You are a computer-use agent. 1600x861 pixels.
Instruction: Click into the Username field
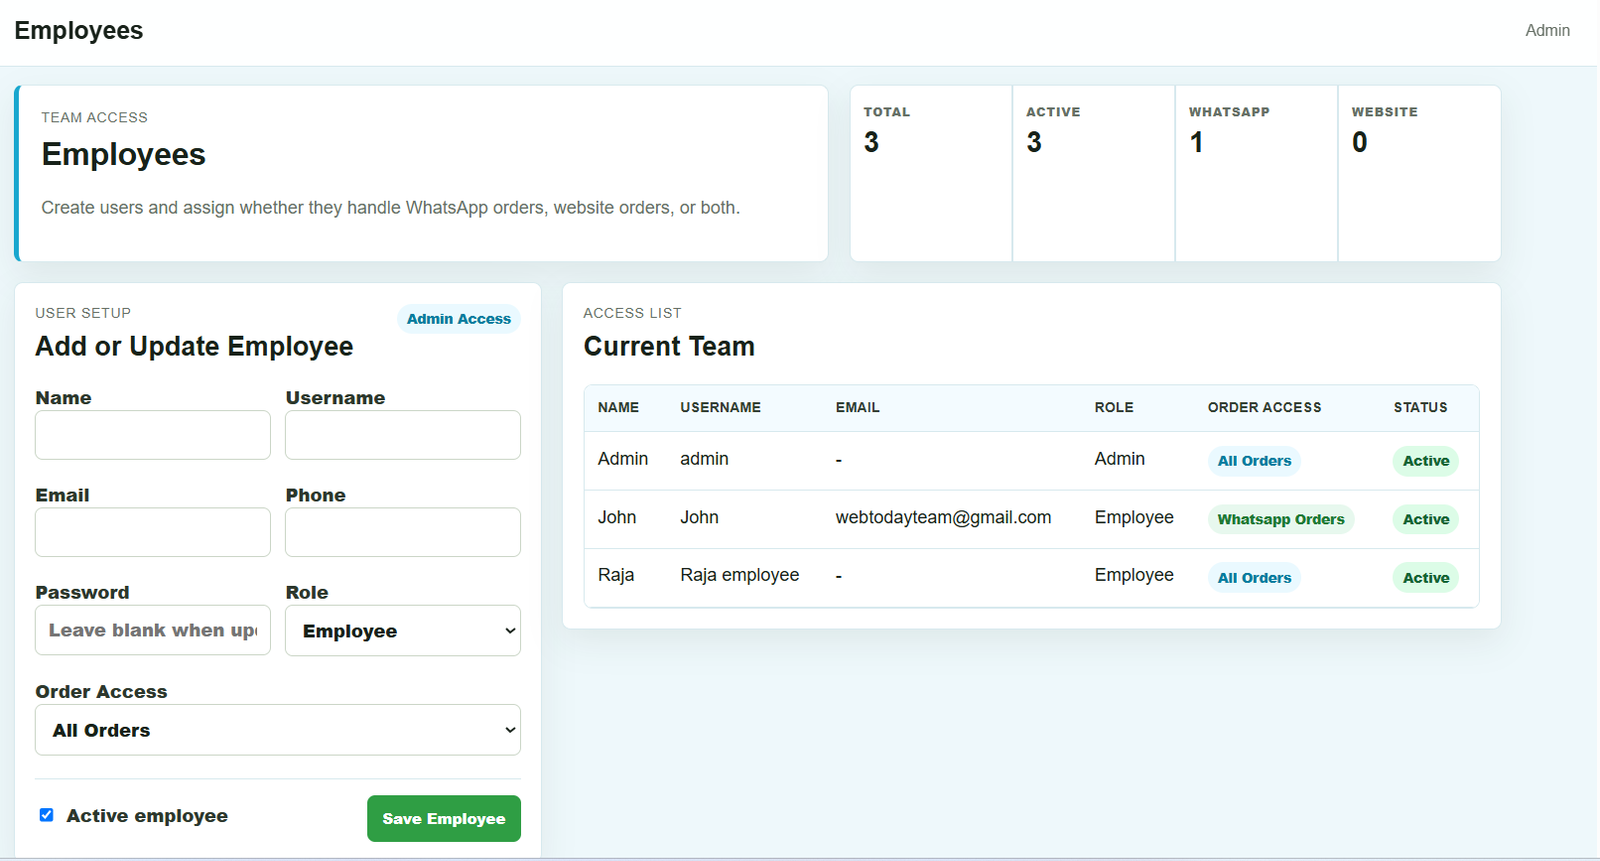pos(403,435)
